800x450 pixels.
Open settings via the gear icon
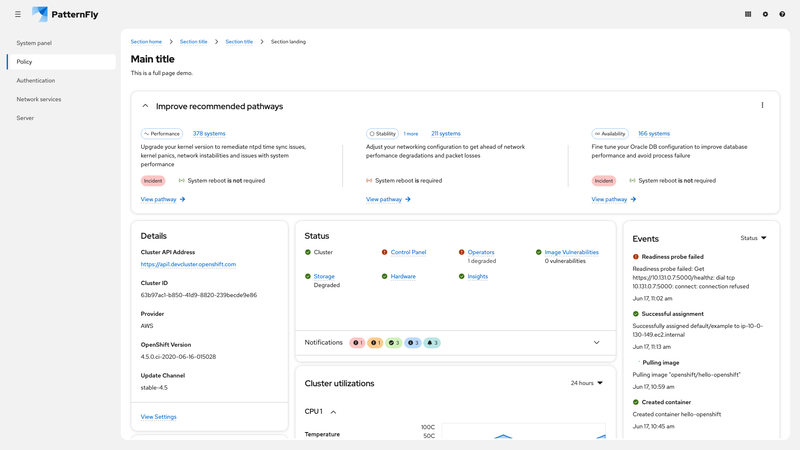coord(765,14)
